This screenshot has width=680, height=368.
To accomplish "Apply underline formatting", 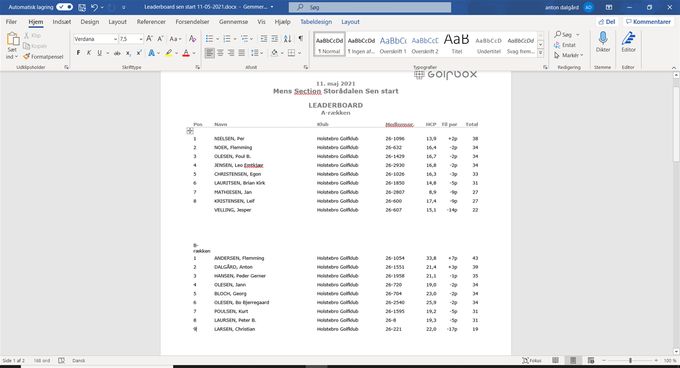I will [99, 53].
